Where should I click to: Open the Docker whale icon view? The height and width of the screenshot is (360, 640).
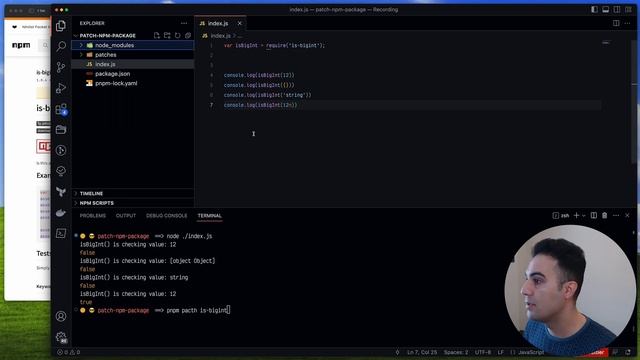[x=61, y=213]
